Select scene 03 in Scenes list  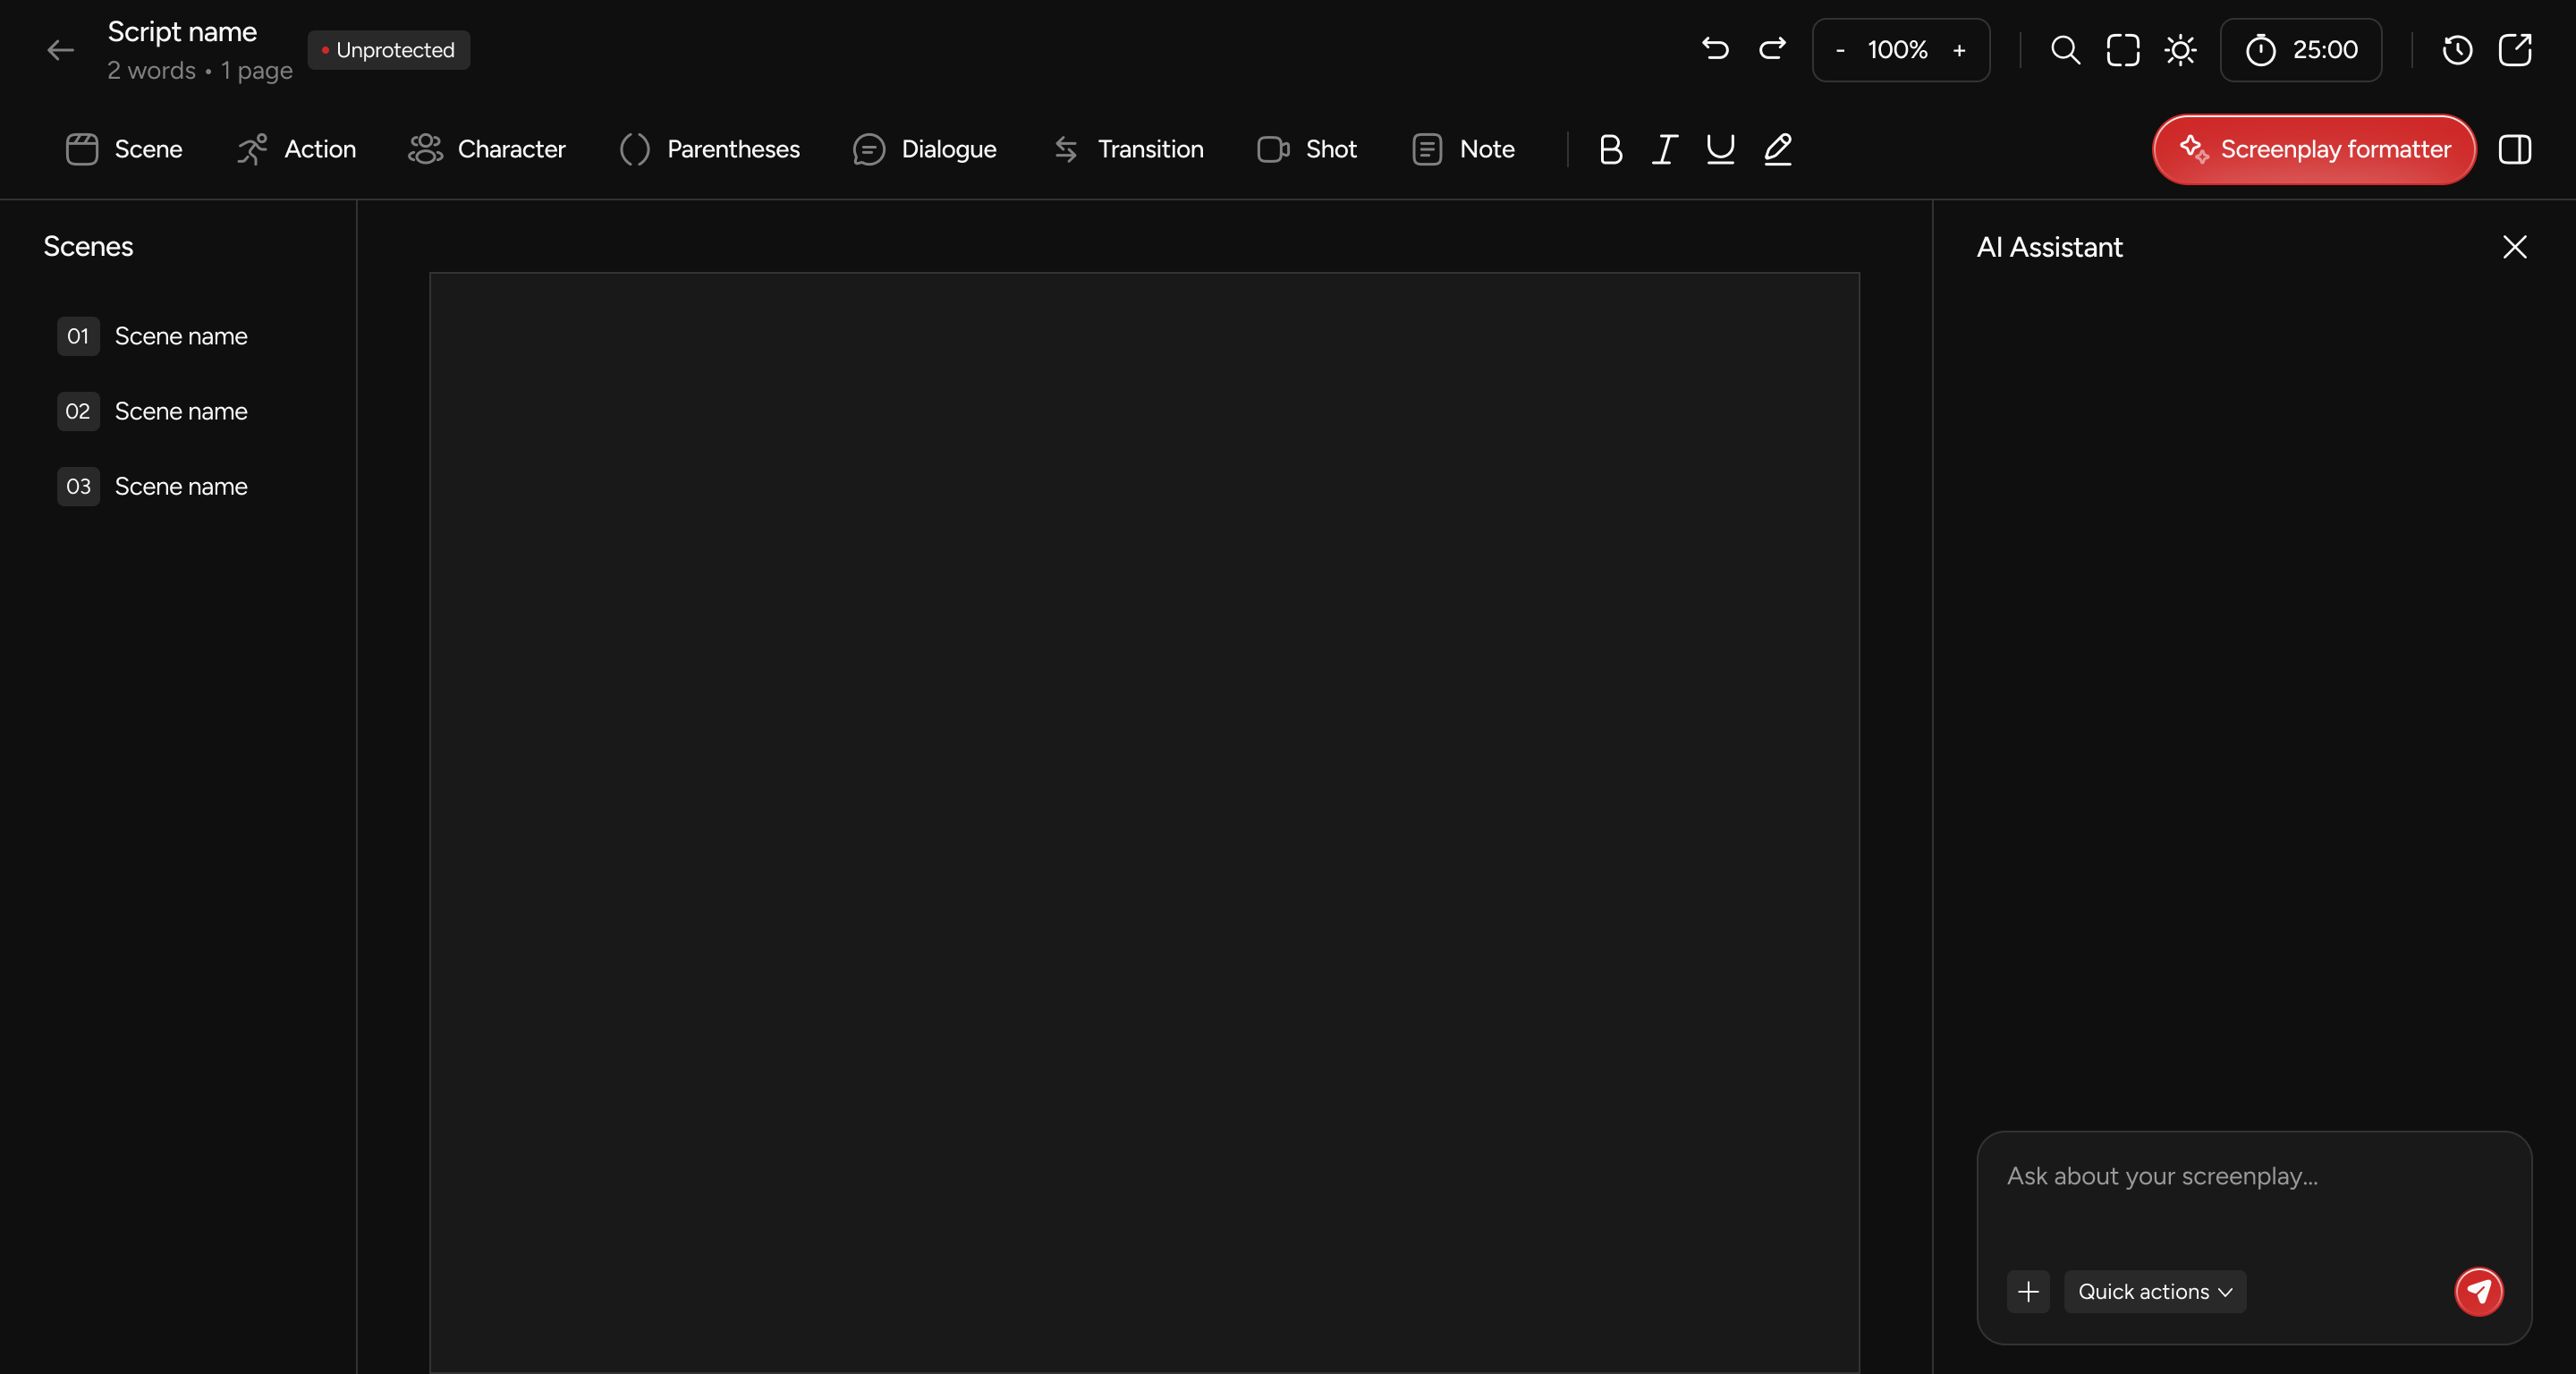coord(178,486)
